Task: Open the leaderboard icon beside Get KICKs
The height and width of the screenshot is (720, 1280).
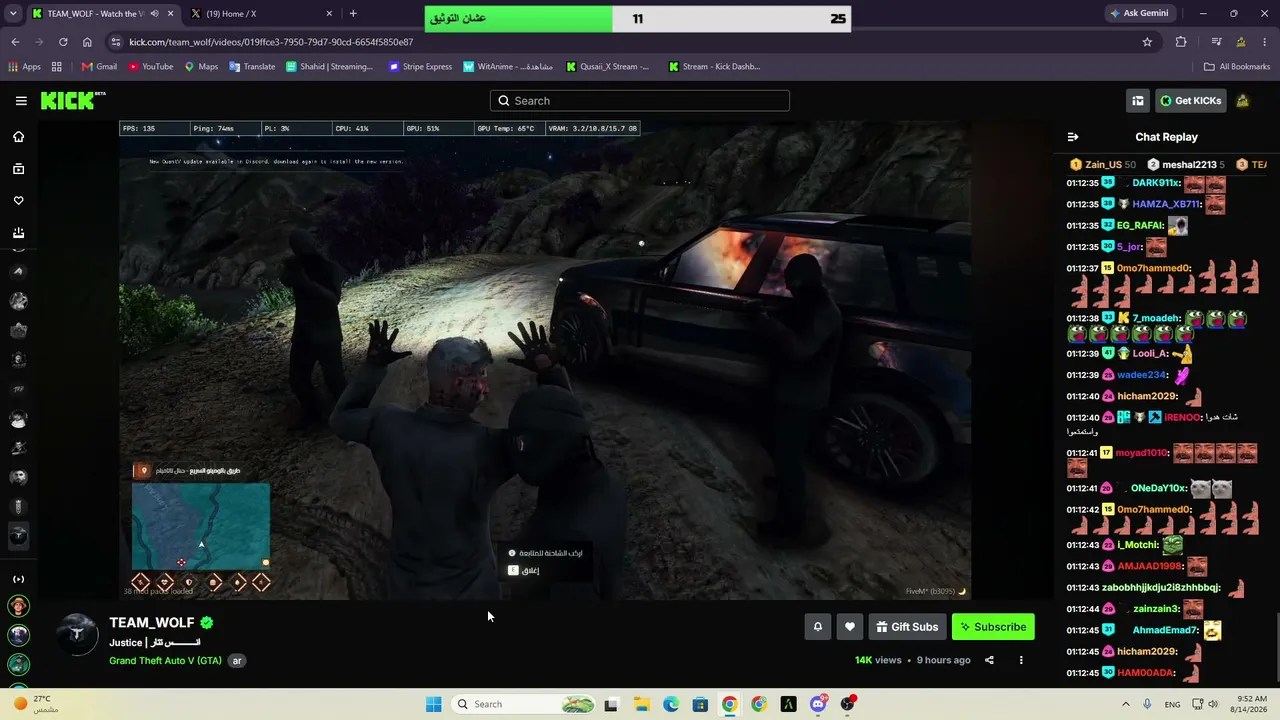Action: click(1138, 100)
